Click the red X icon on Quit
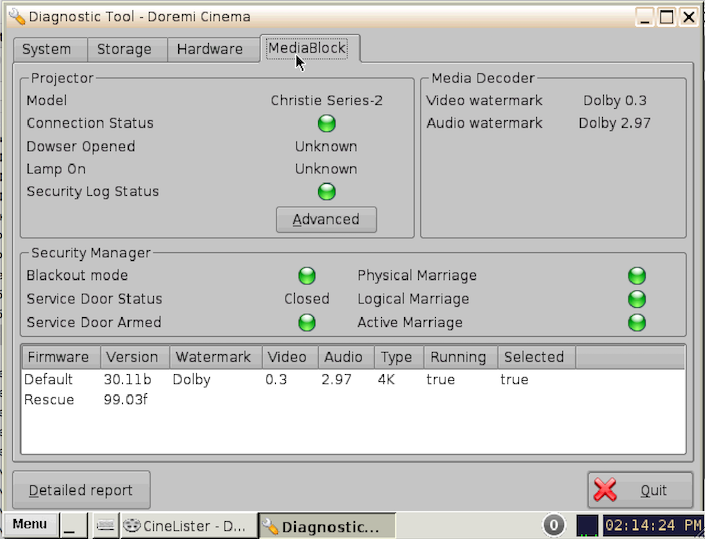The width and height of the screenshot is (705, 539). click(605, 490)
